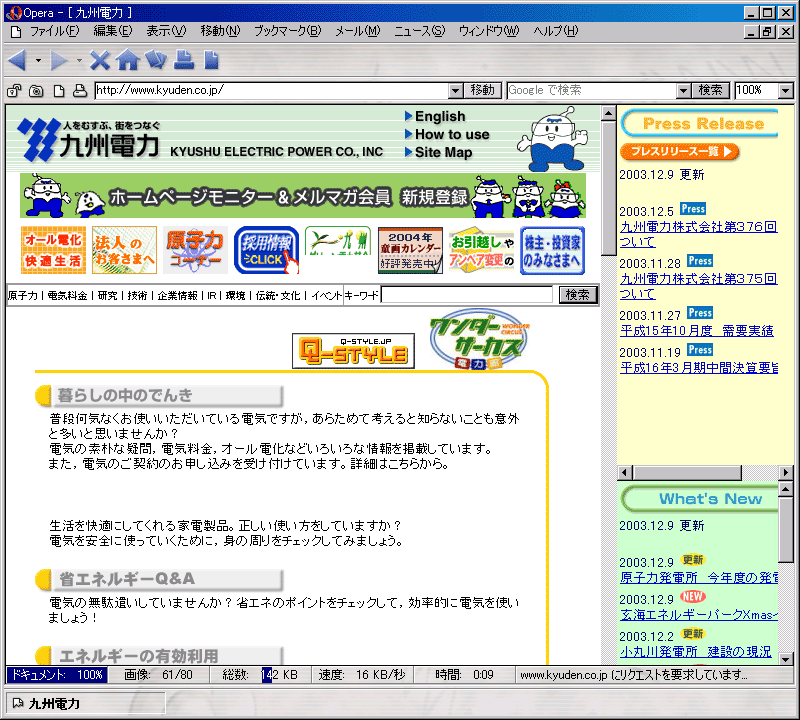The image size is (800, 720).
Task: Click the Print toolbar icon
Action: [184, 60]
